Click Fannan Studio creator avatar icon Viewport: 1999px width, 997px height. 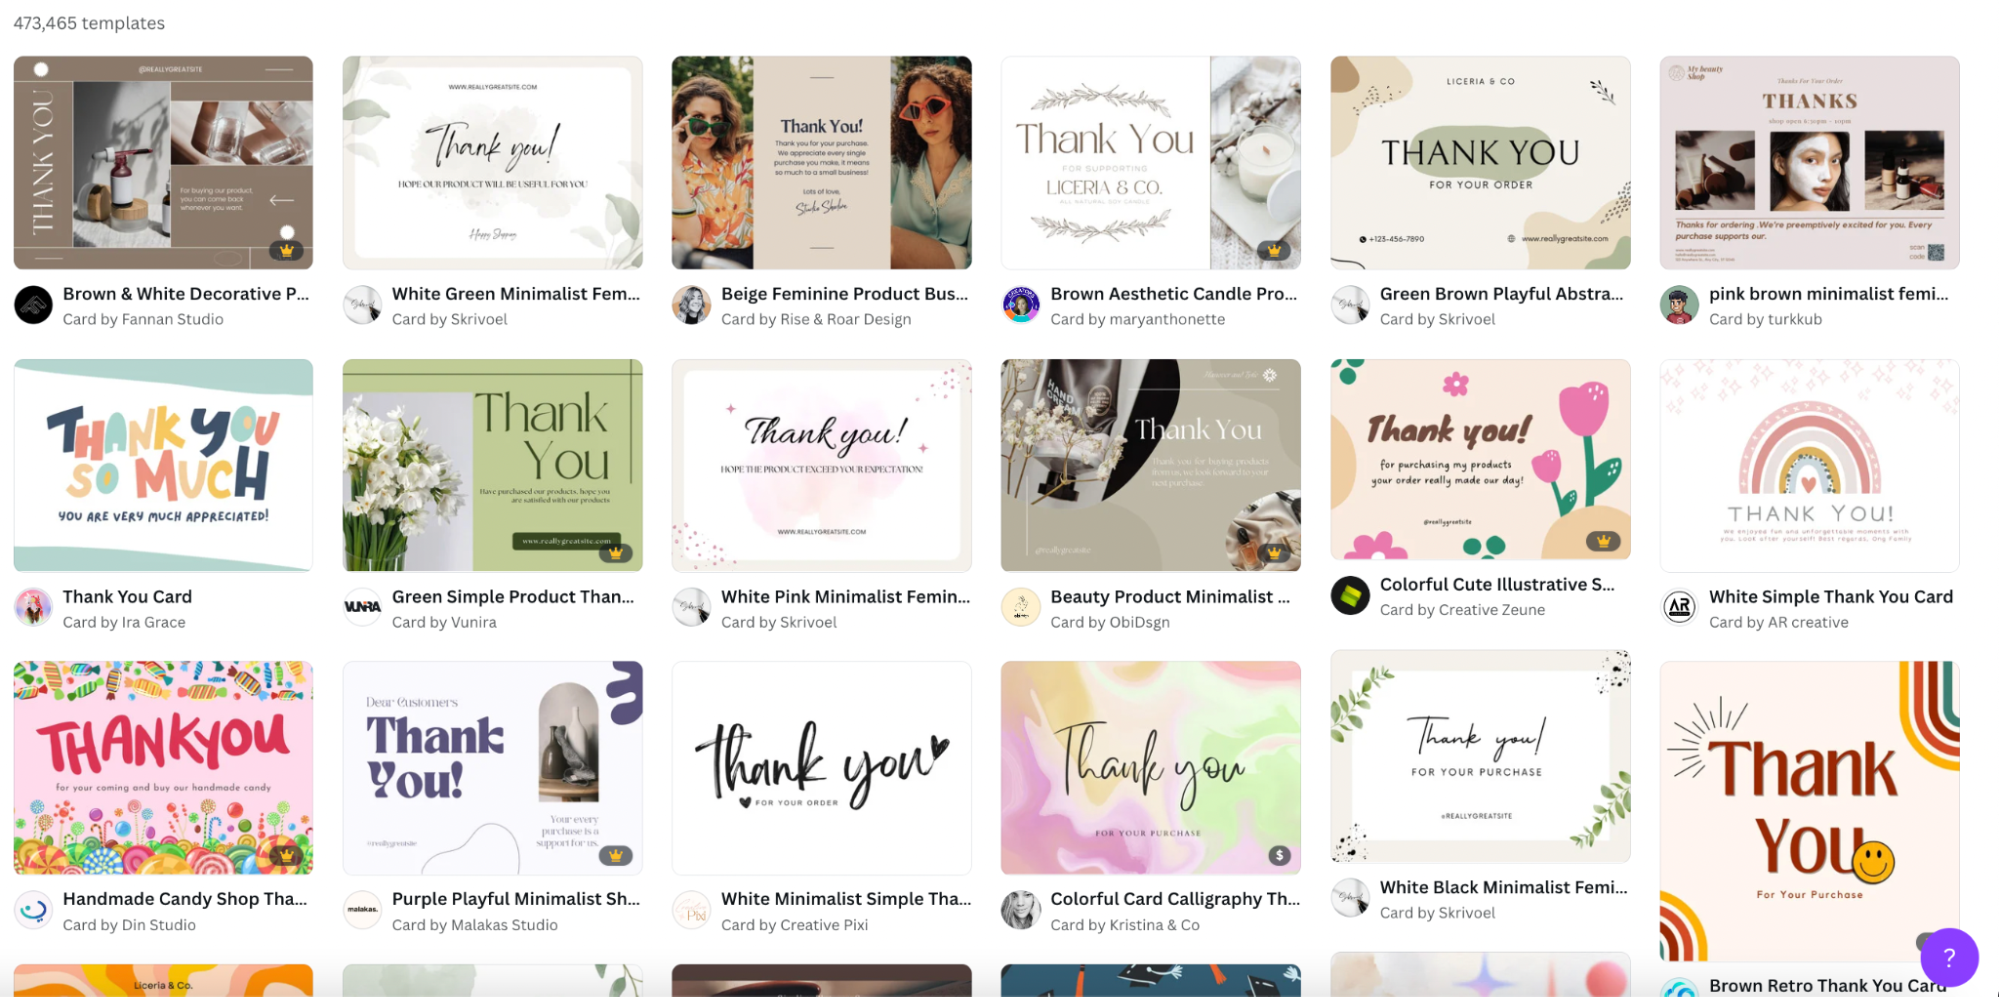click(33, 305)
